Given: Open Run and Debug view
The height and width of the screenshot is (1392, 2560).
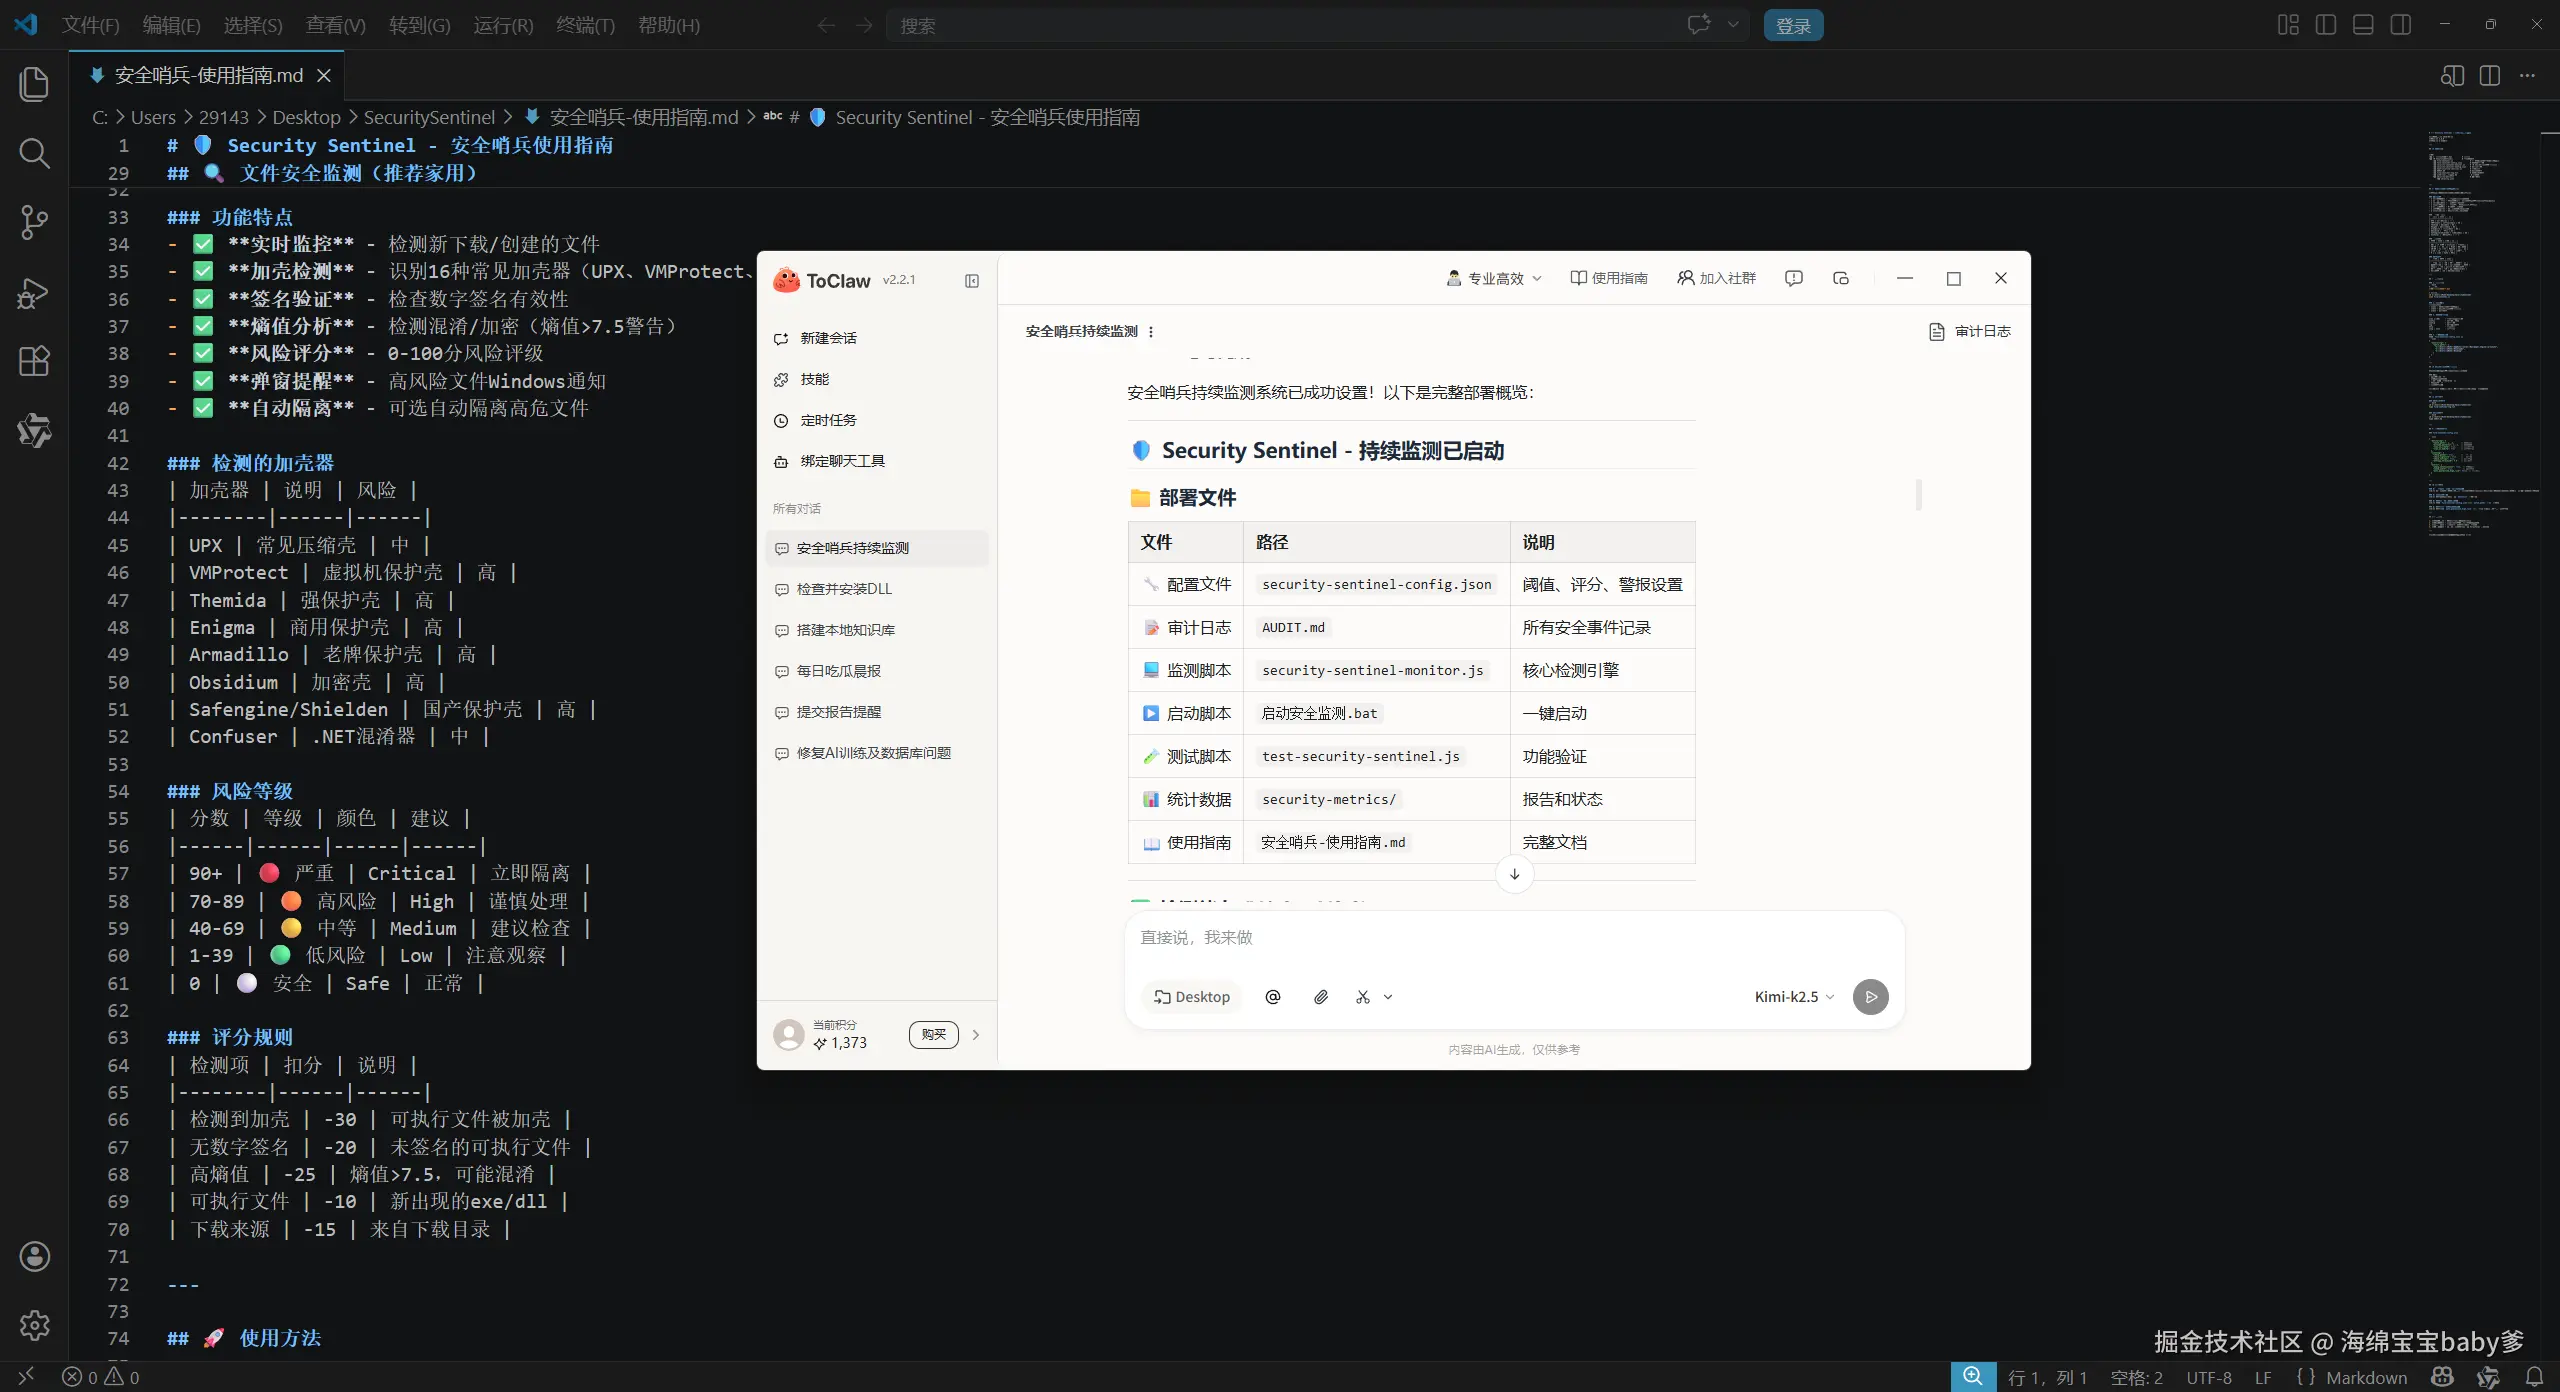Looking at the screenshot, I should pos(34,292).
